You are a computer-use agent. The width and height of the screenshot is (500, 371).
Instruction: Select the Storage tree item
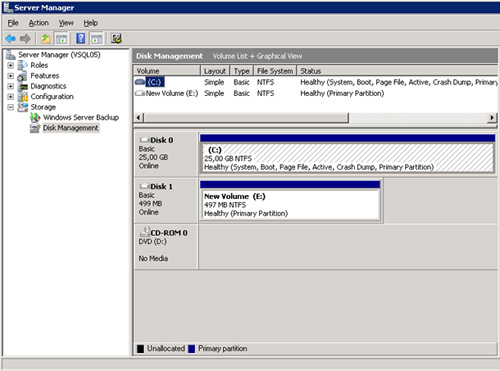click(43, 107)
